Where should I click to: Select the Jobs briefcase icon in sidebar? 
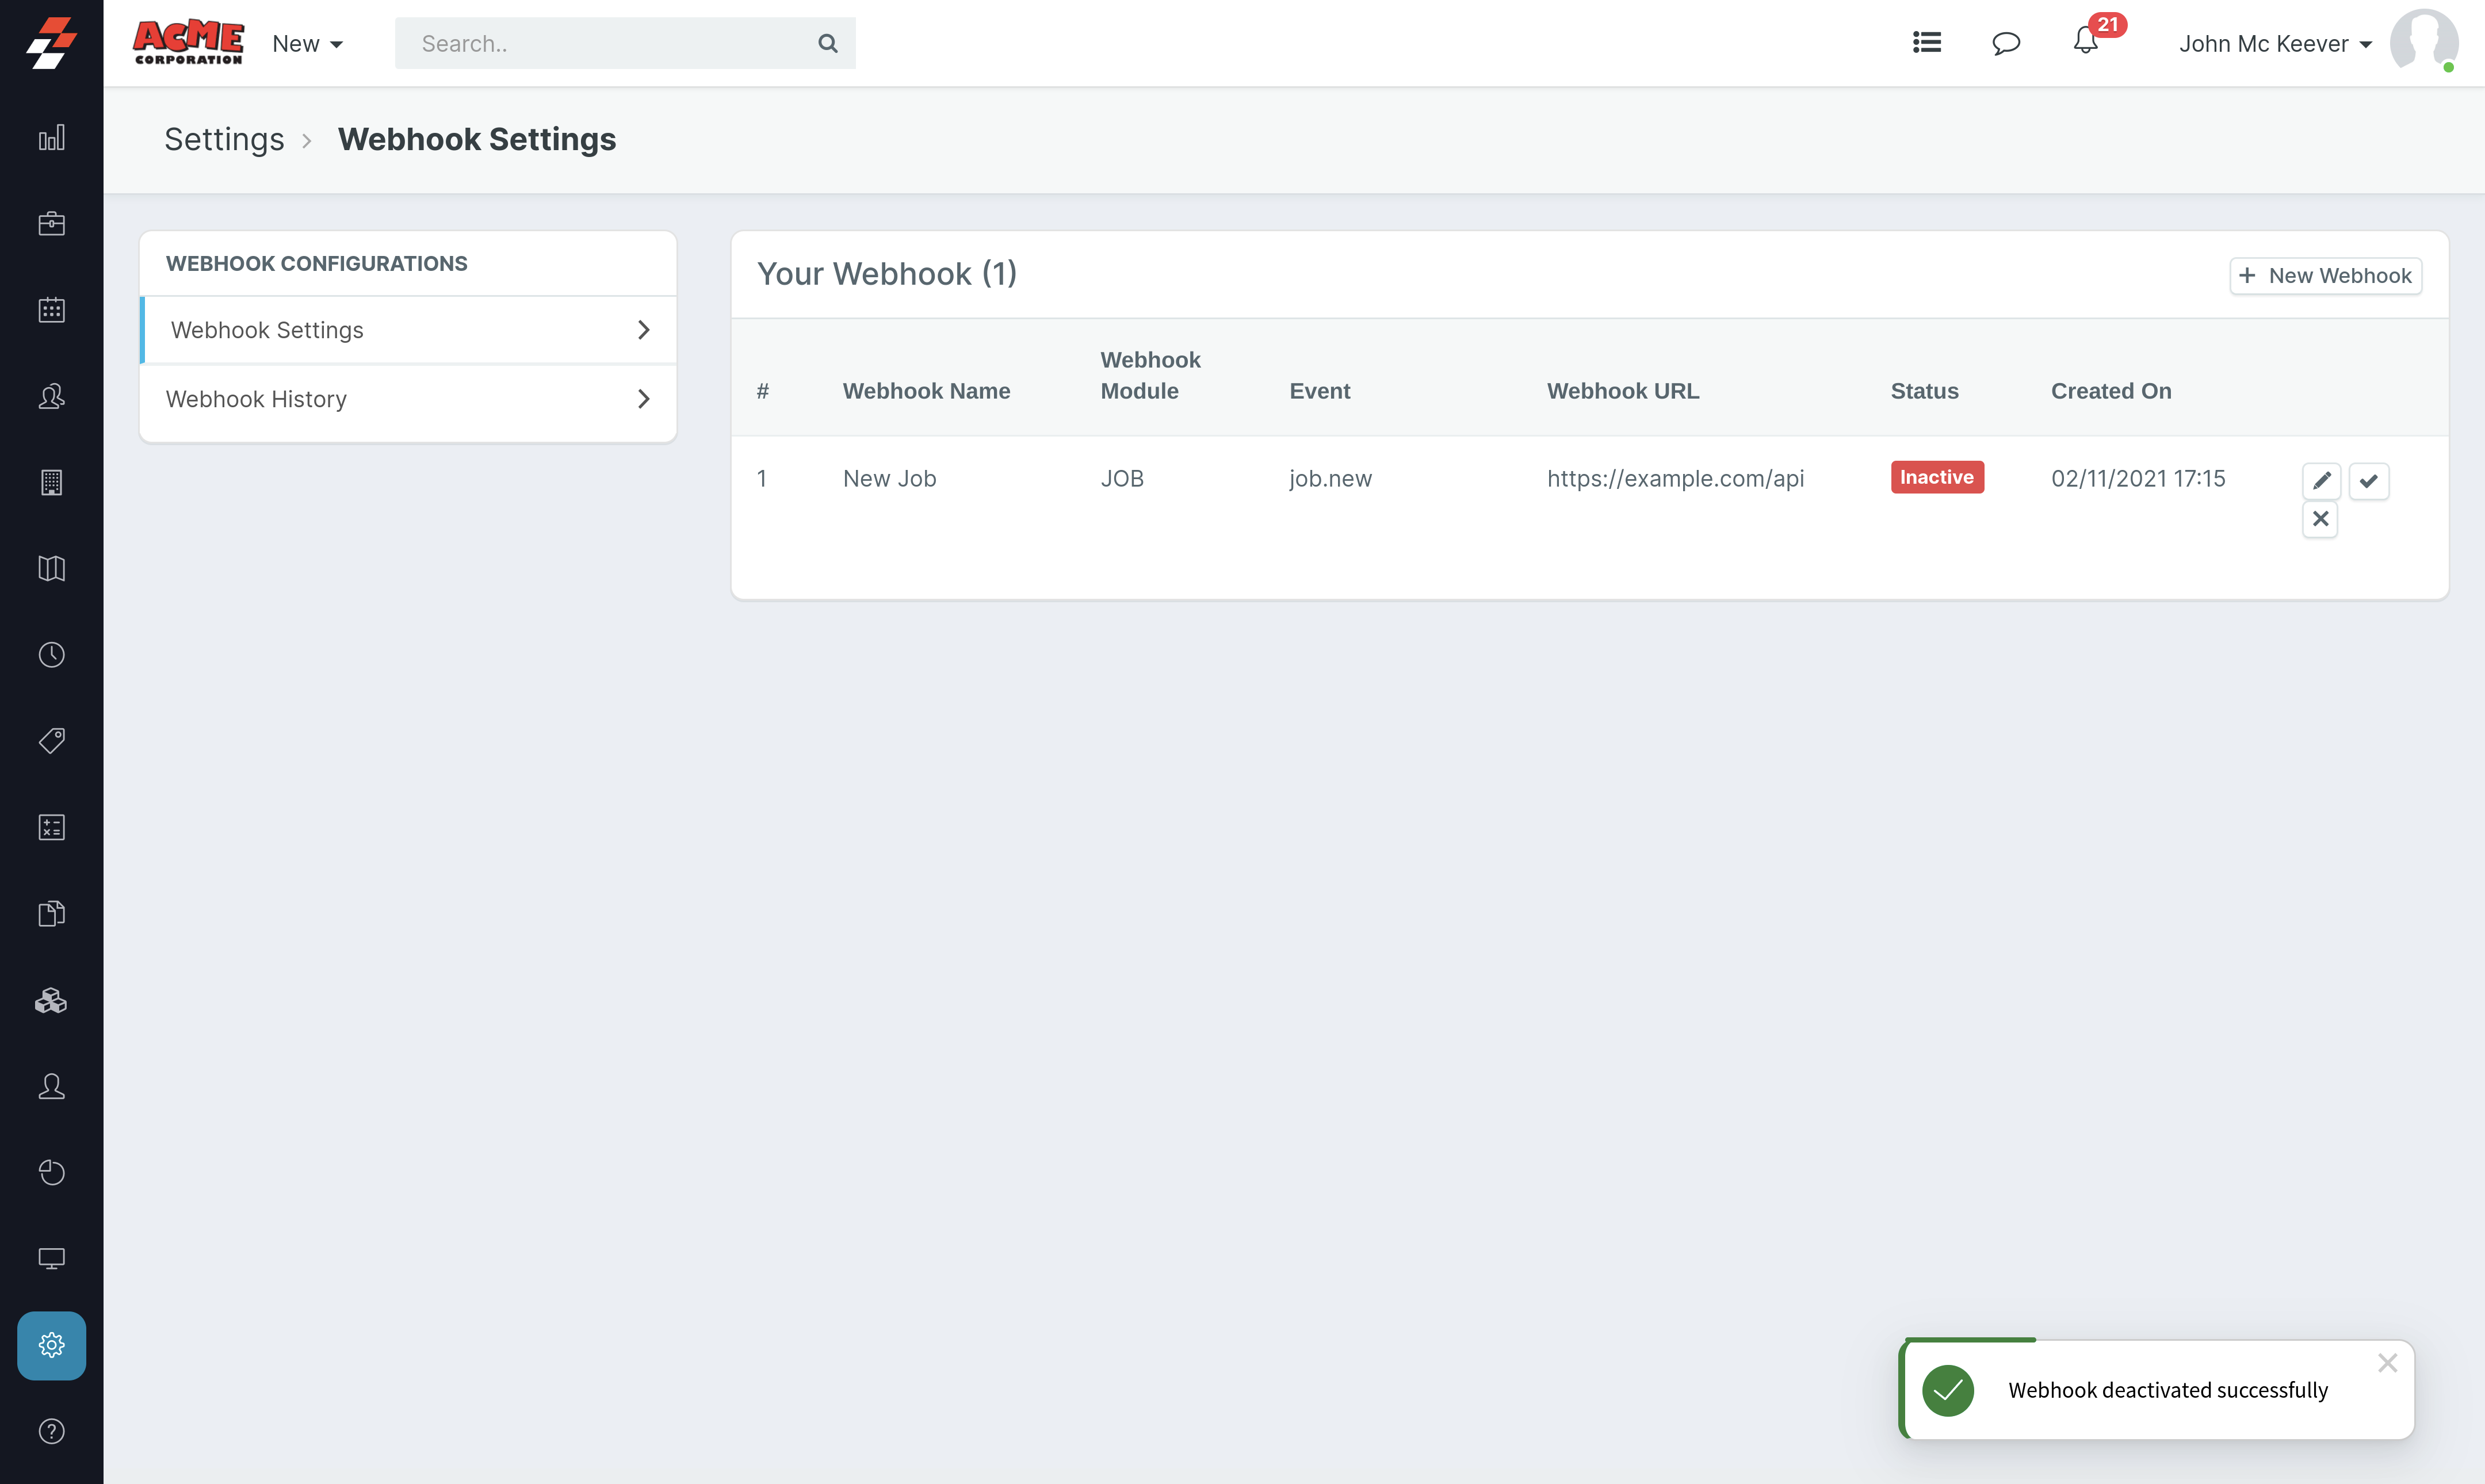click(x=51, y=224)
